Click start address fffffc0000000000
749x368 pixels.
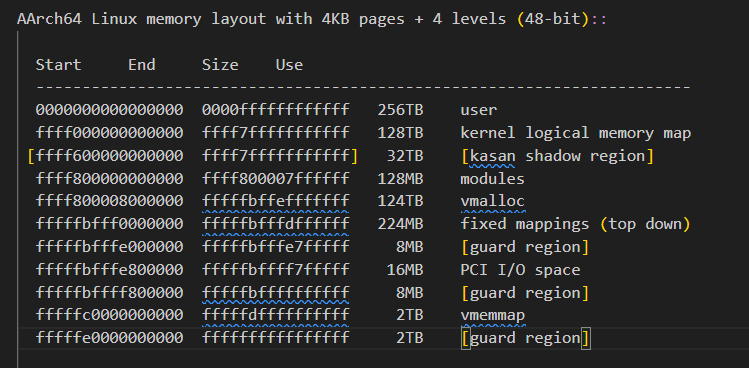[x=109, y=315]
